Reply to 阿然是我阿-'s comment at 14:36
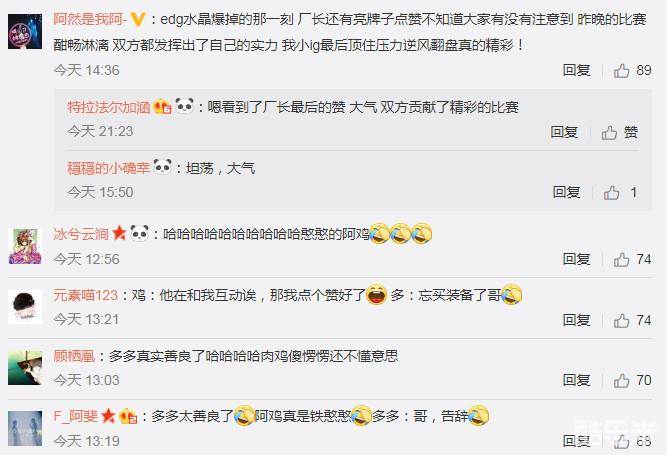Viewport: 667px width, 455px height. (x=576, y=71)
